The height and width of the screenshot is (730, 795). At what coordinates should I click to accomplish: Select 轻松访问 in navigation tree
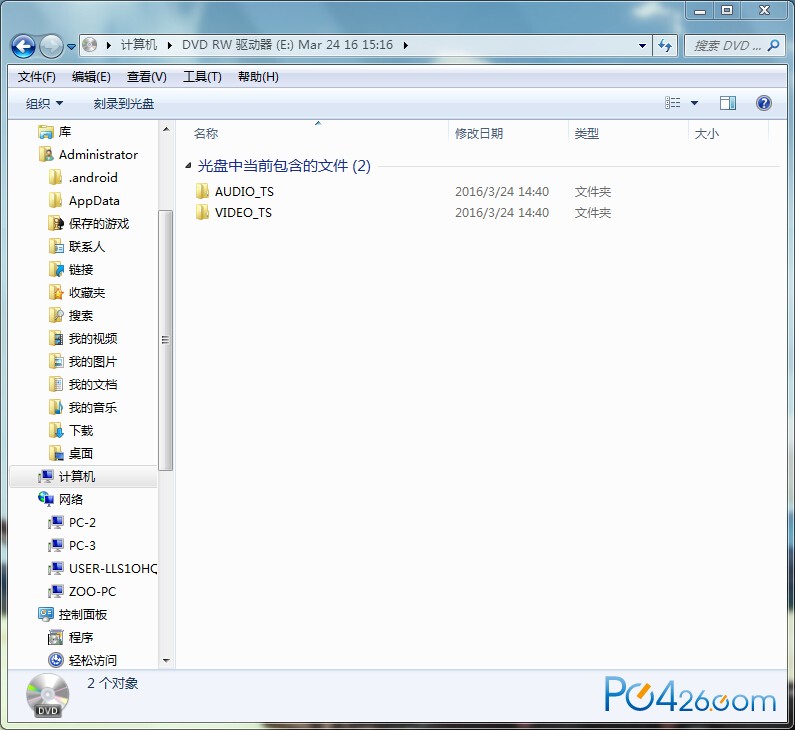(83, 661)
